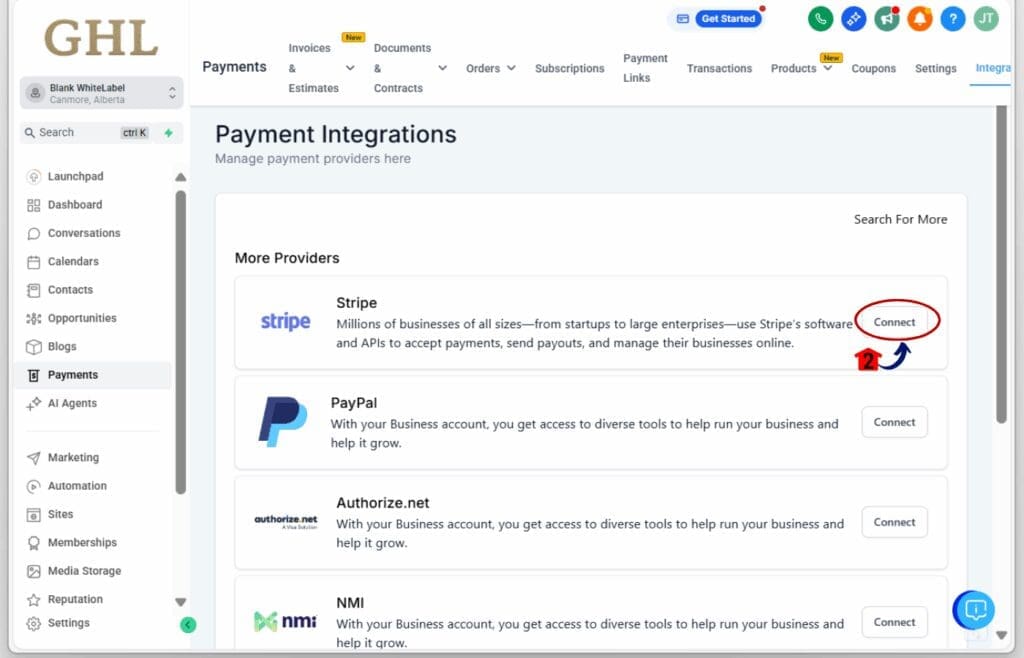Viewport: 1024px width, 658px height.
Task: Collapse sidebar with green arrow button
Action: [188, 625]
